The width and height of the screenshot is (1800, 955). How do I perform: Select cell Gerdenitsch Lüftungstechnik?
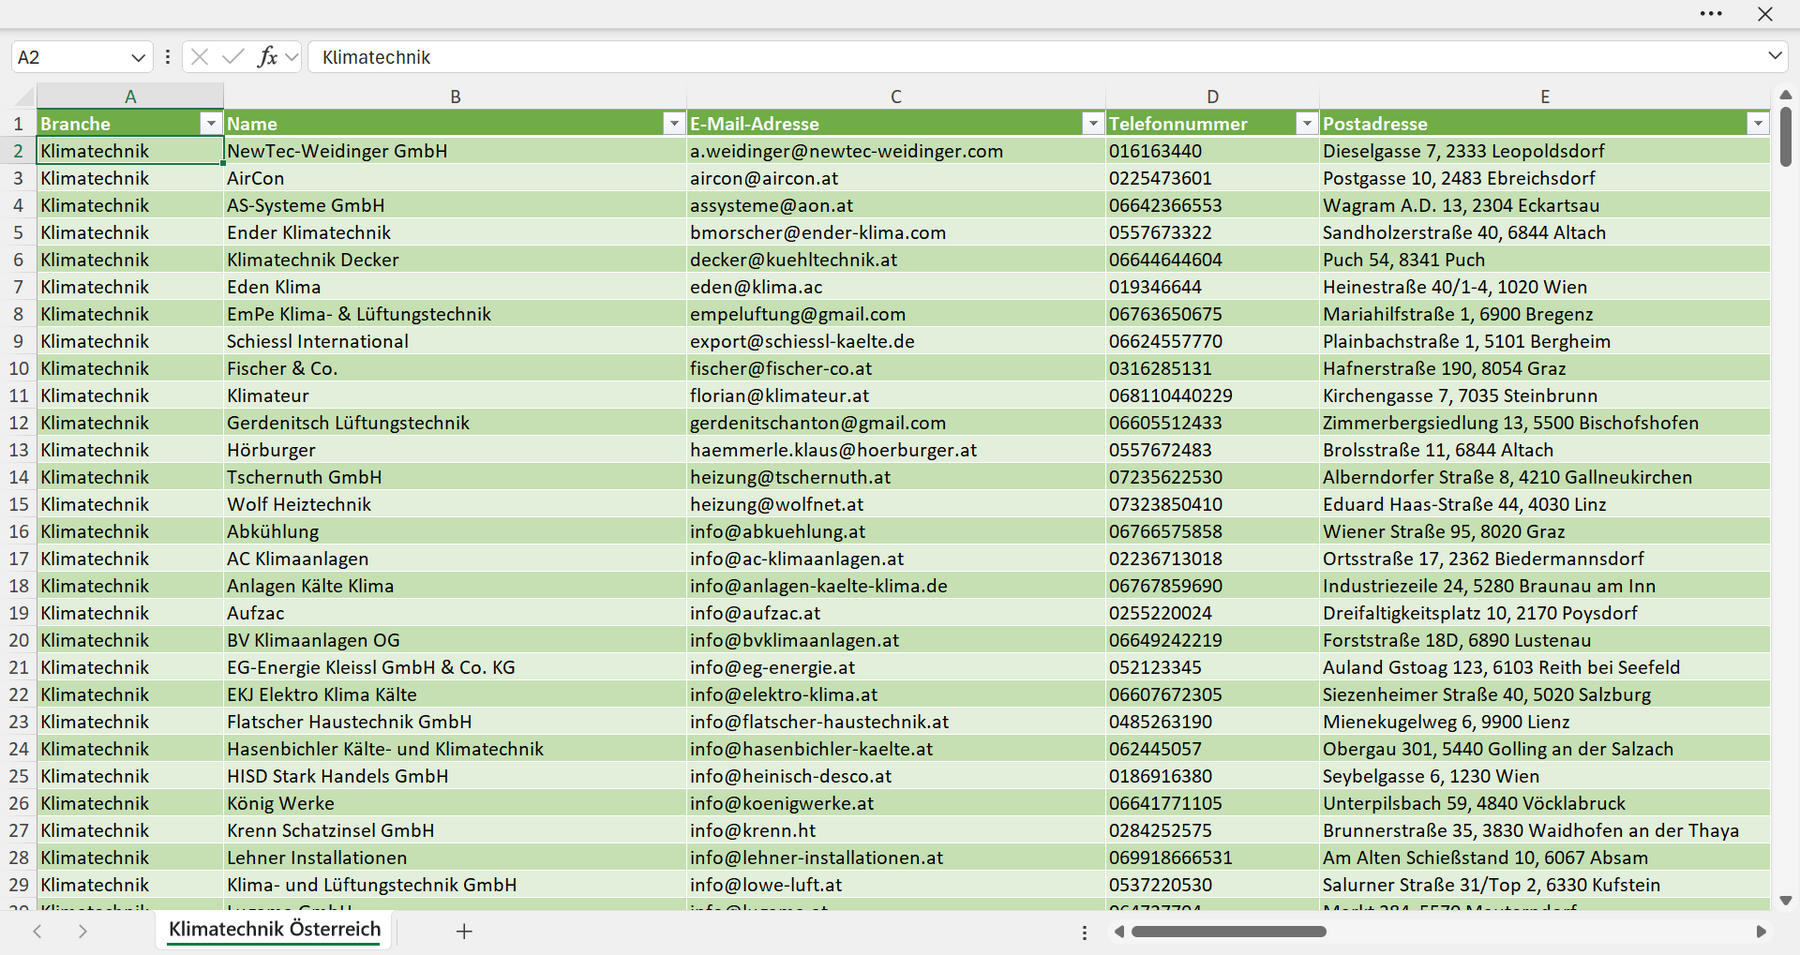tap(455, 423)
